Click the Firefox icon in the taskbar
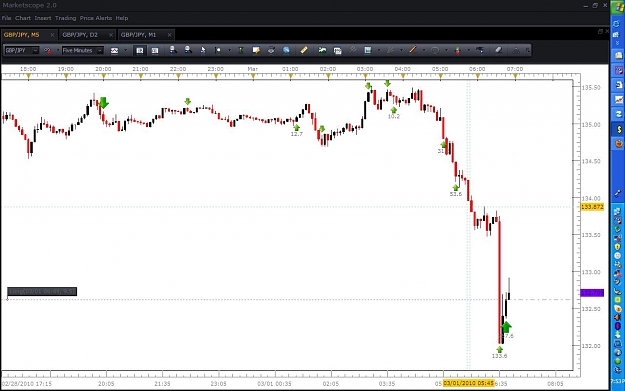The width and height of the screenshot is (625, 391). (x=619, y=143)
